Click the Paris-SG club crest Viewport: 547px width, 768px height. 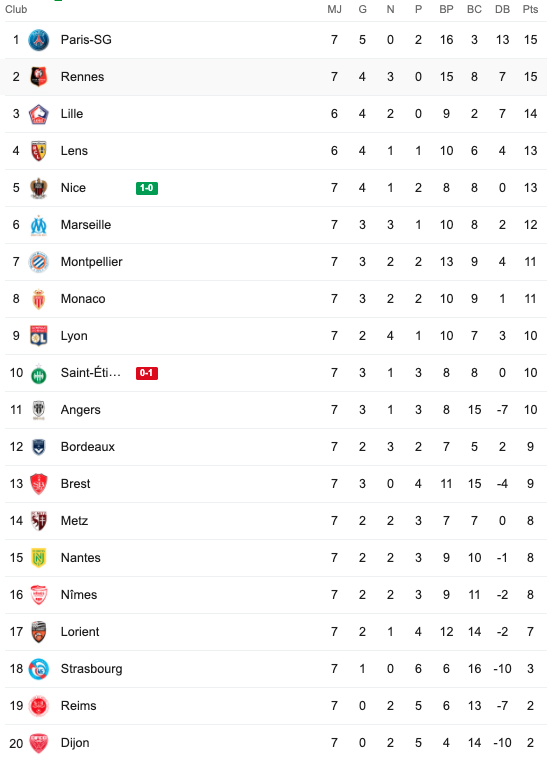coord(39,40)
